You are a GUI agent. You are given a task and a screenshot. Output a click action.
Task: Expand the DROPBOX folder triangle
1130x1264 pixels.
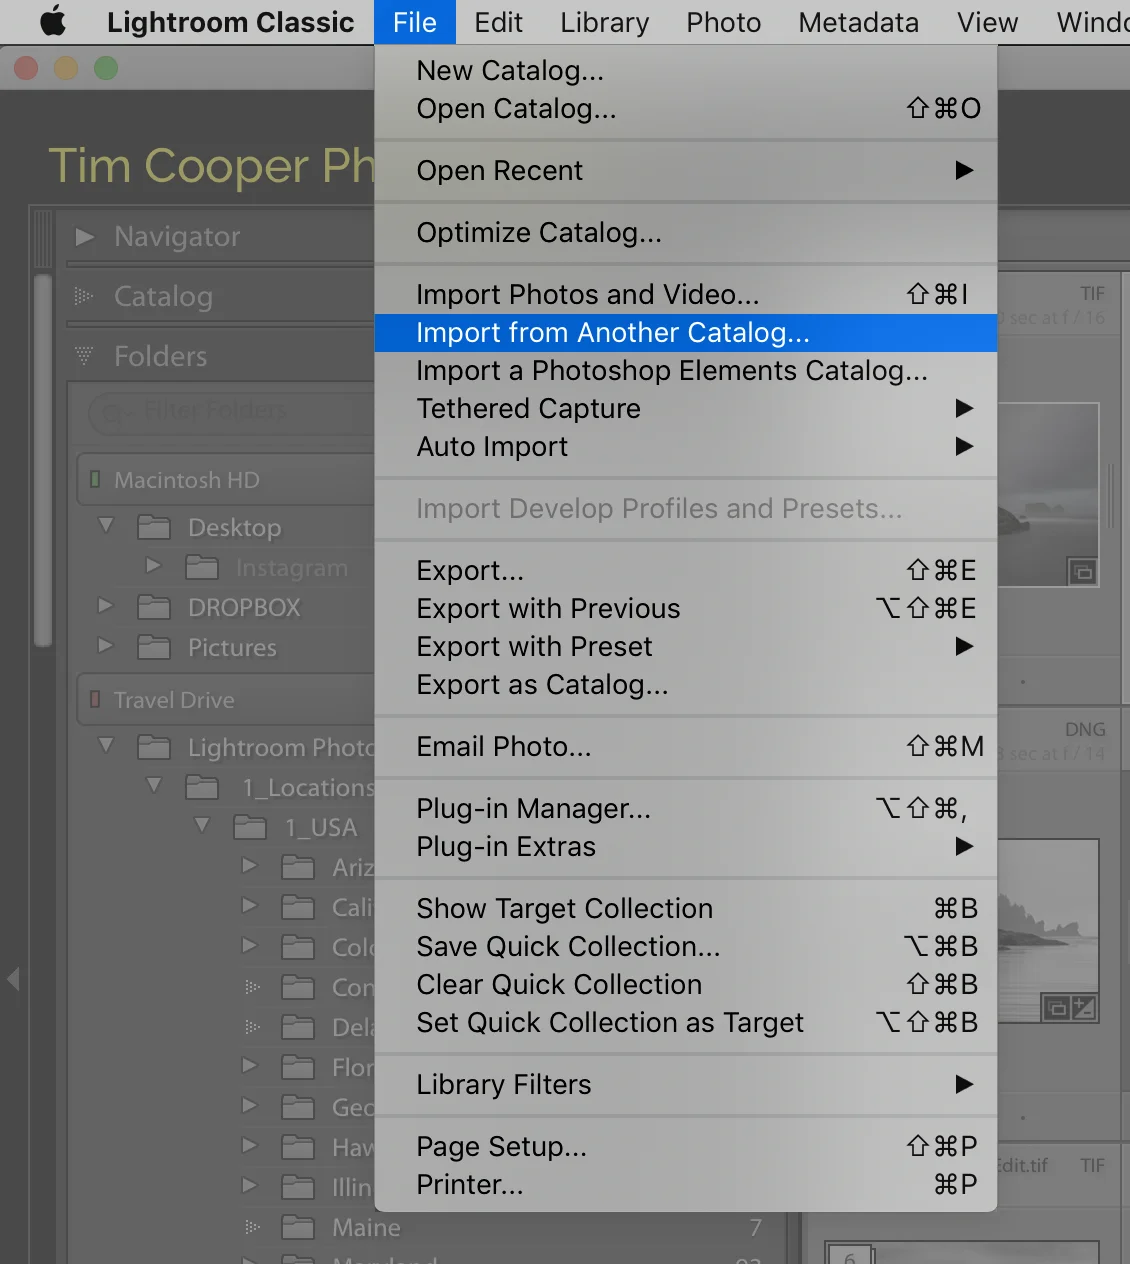pos(105,606)
